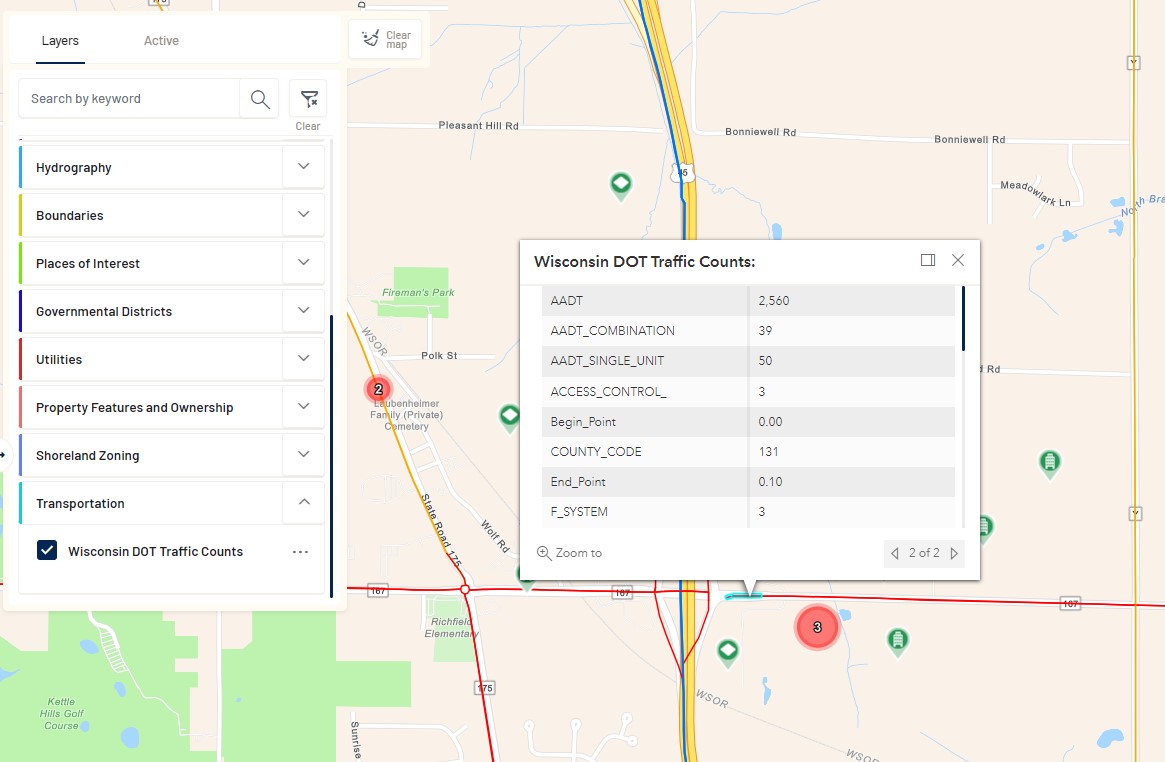Viewport: 1165px width, 762px height.
Task: Click the search magnifier icon
Action: click(x=259, y=99)
